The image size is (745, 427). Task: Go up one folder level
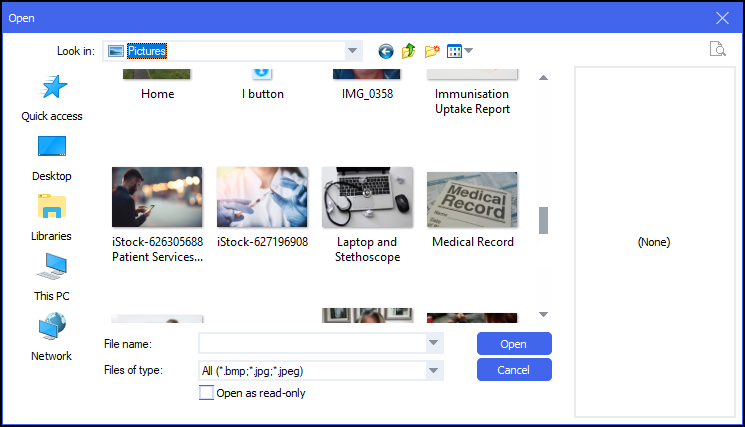(x=409, y=51)
